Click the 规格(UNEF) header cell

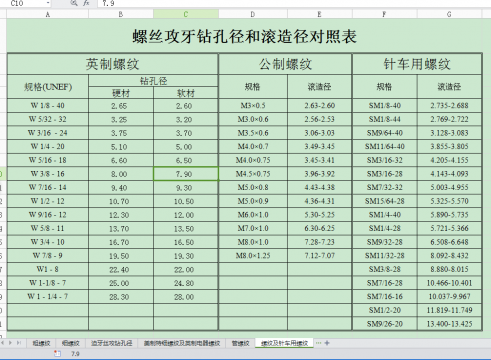(x=48, y=87)
